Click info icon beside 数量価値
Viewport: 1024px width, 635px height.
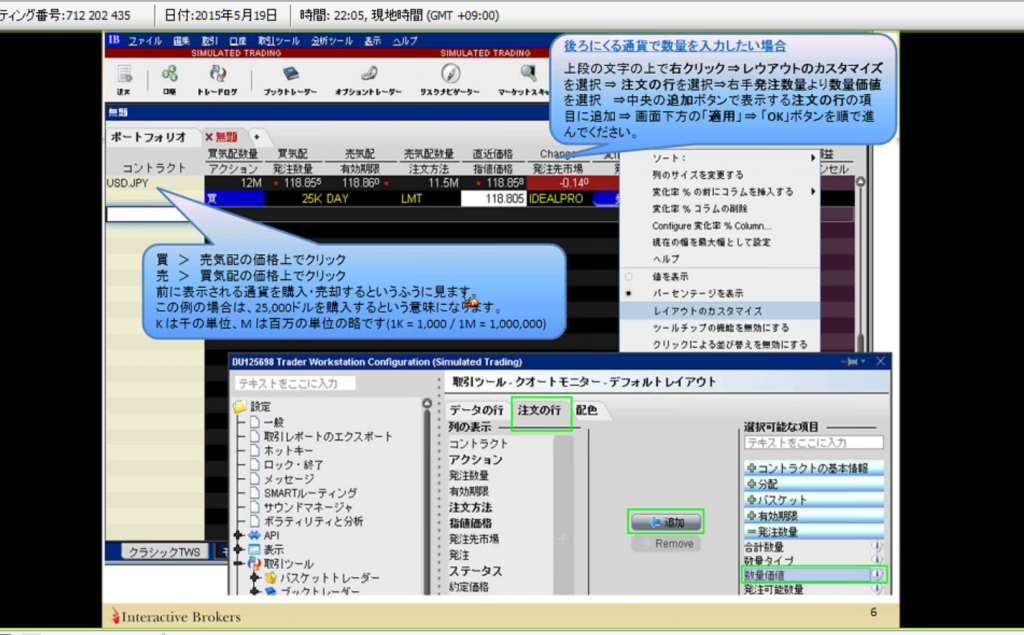[876, 574]
